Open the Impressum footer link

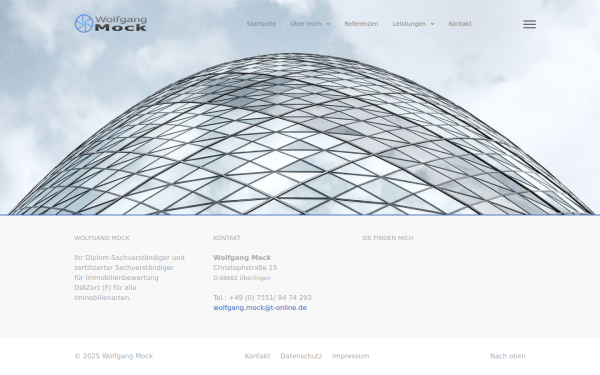(351, 356)
